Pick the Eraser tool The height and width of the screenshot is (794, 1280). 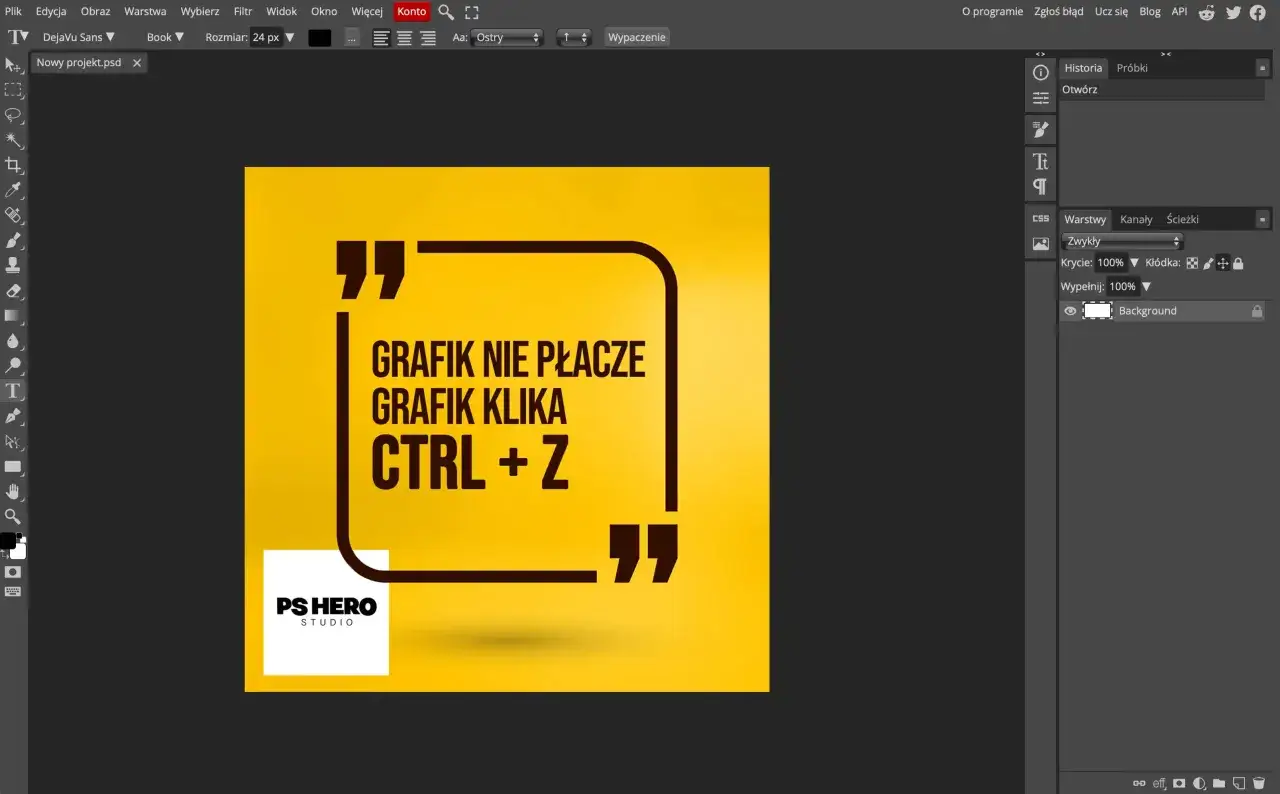[x=13, y=291]
